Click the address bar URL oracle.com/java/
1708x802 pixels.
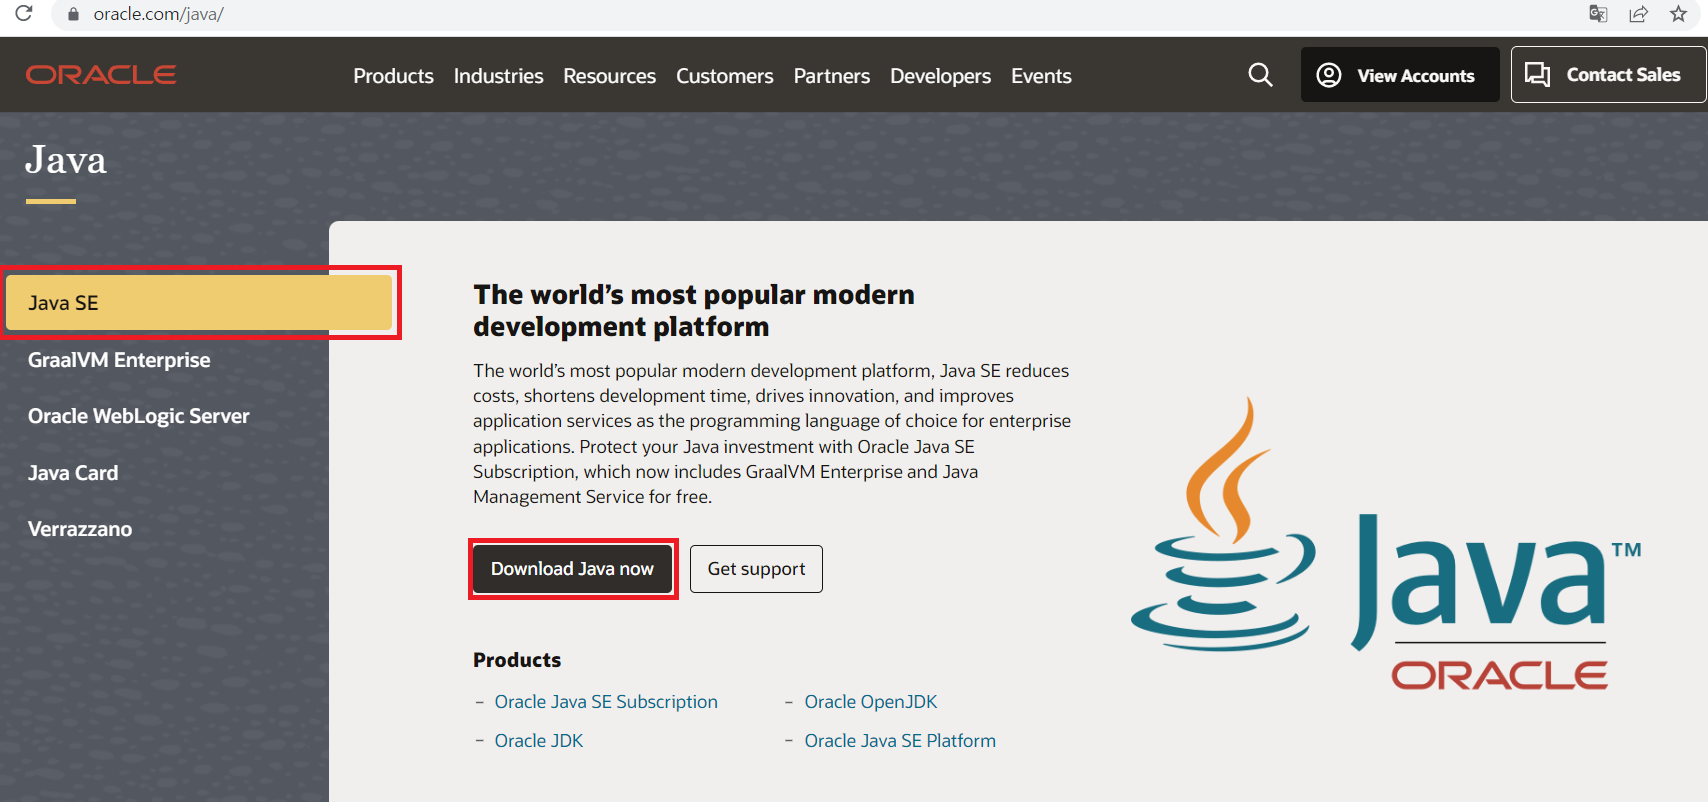[x=158, y=14]
